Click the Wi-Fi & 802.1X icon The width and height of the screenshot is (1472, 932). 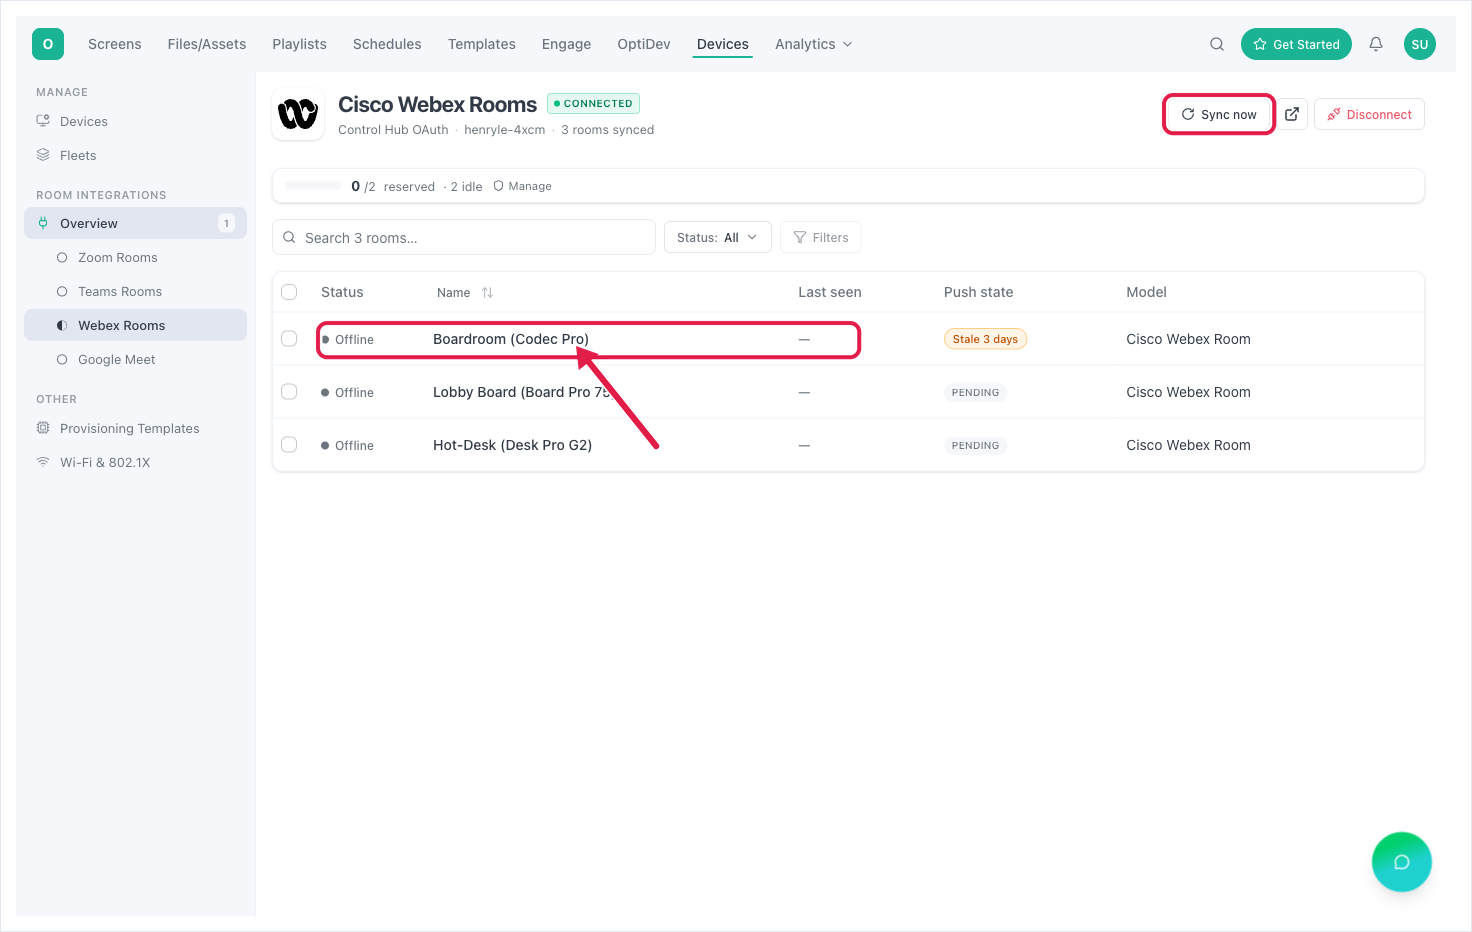point(43,462)
